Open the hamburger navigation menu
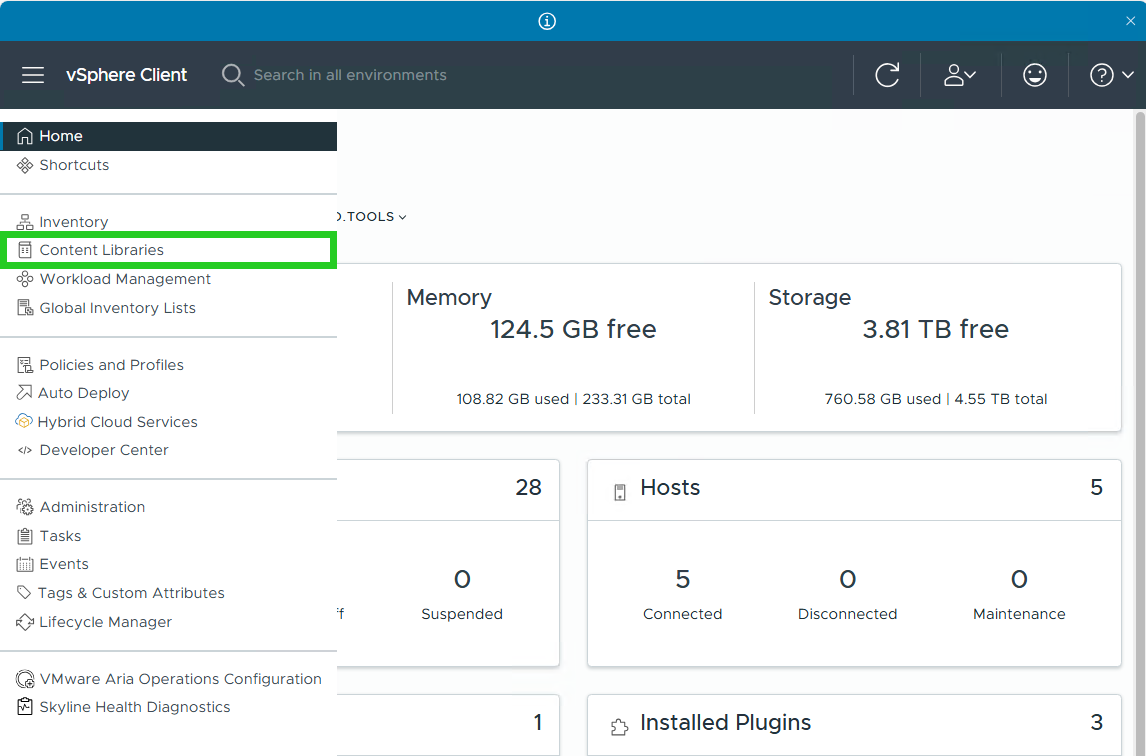Screen dimensions: 1146x756 point(33,75)
